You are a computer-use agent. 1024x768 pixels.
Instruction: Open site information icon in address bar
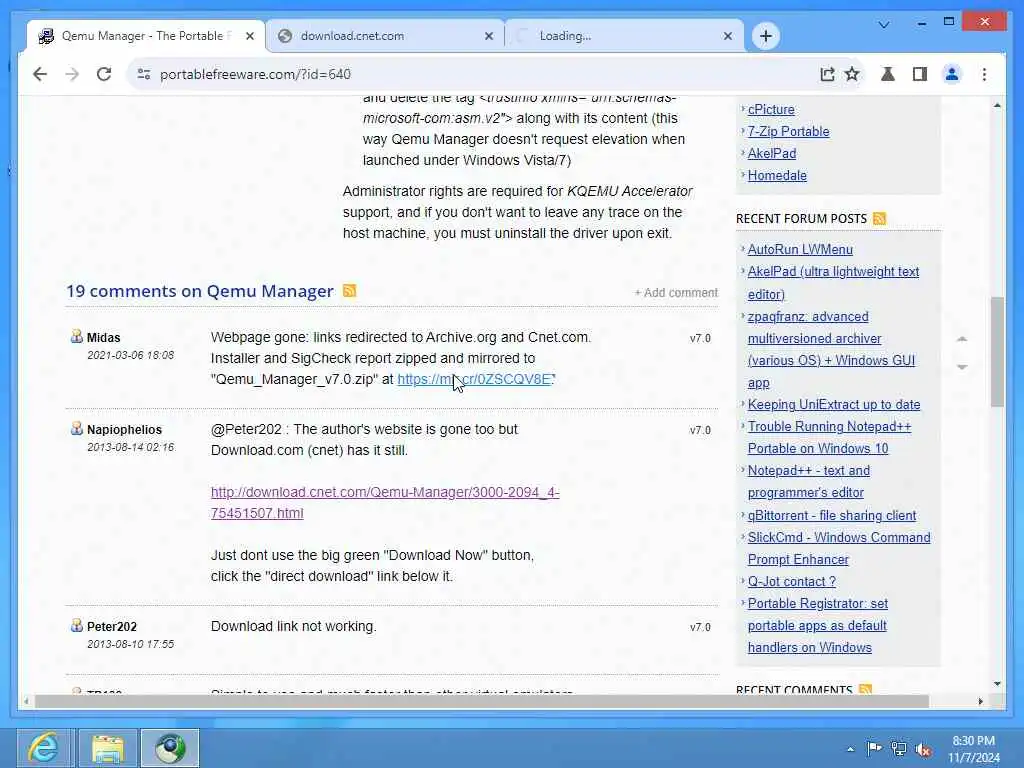[144, 74]
